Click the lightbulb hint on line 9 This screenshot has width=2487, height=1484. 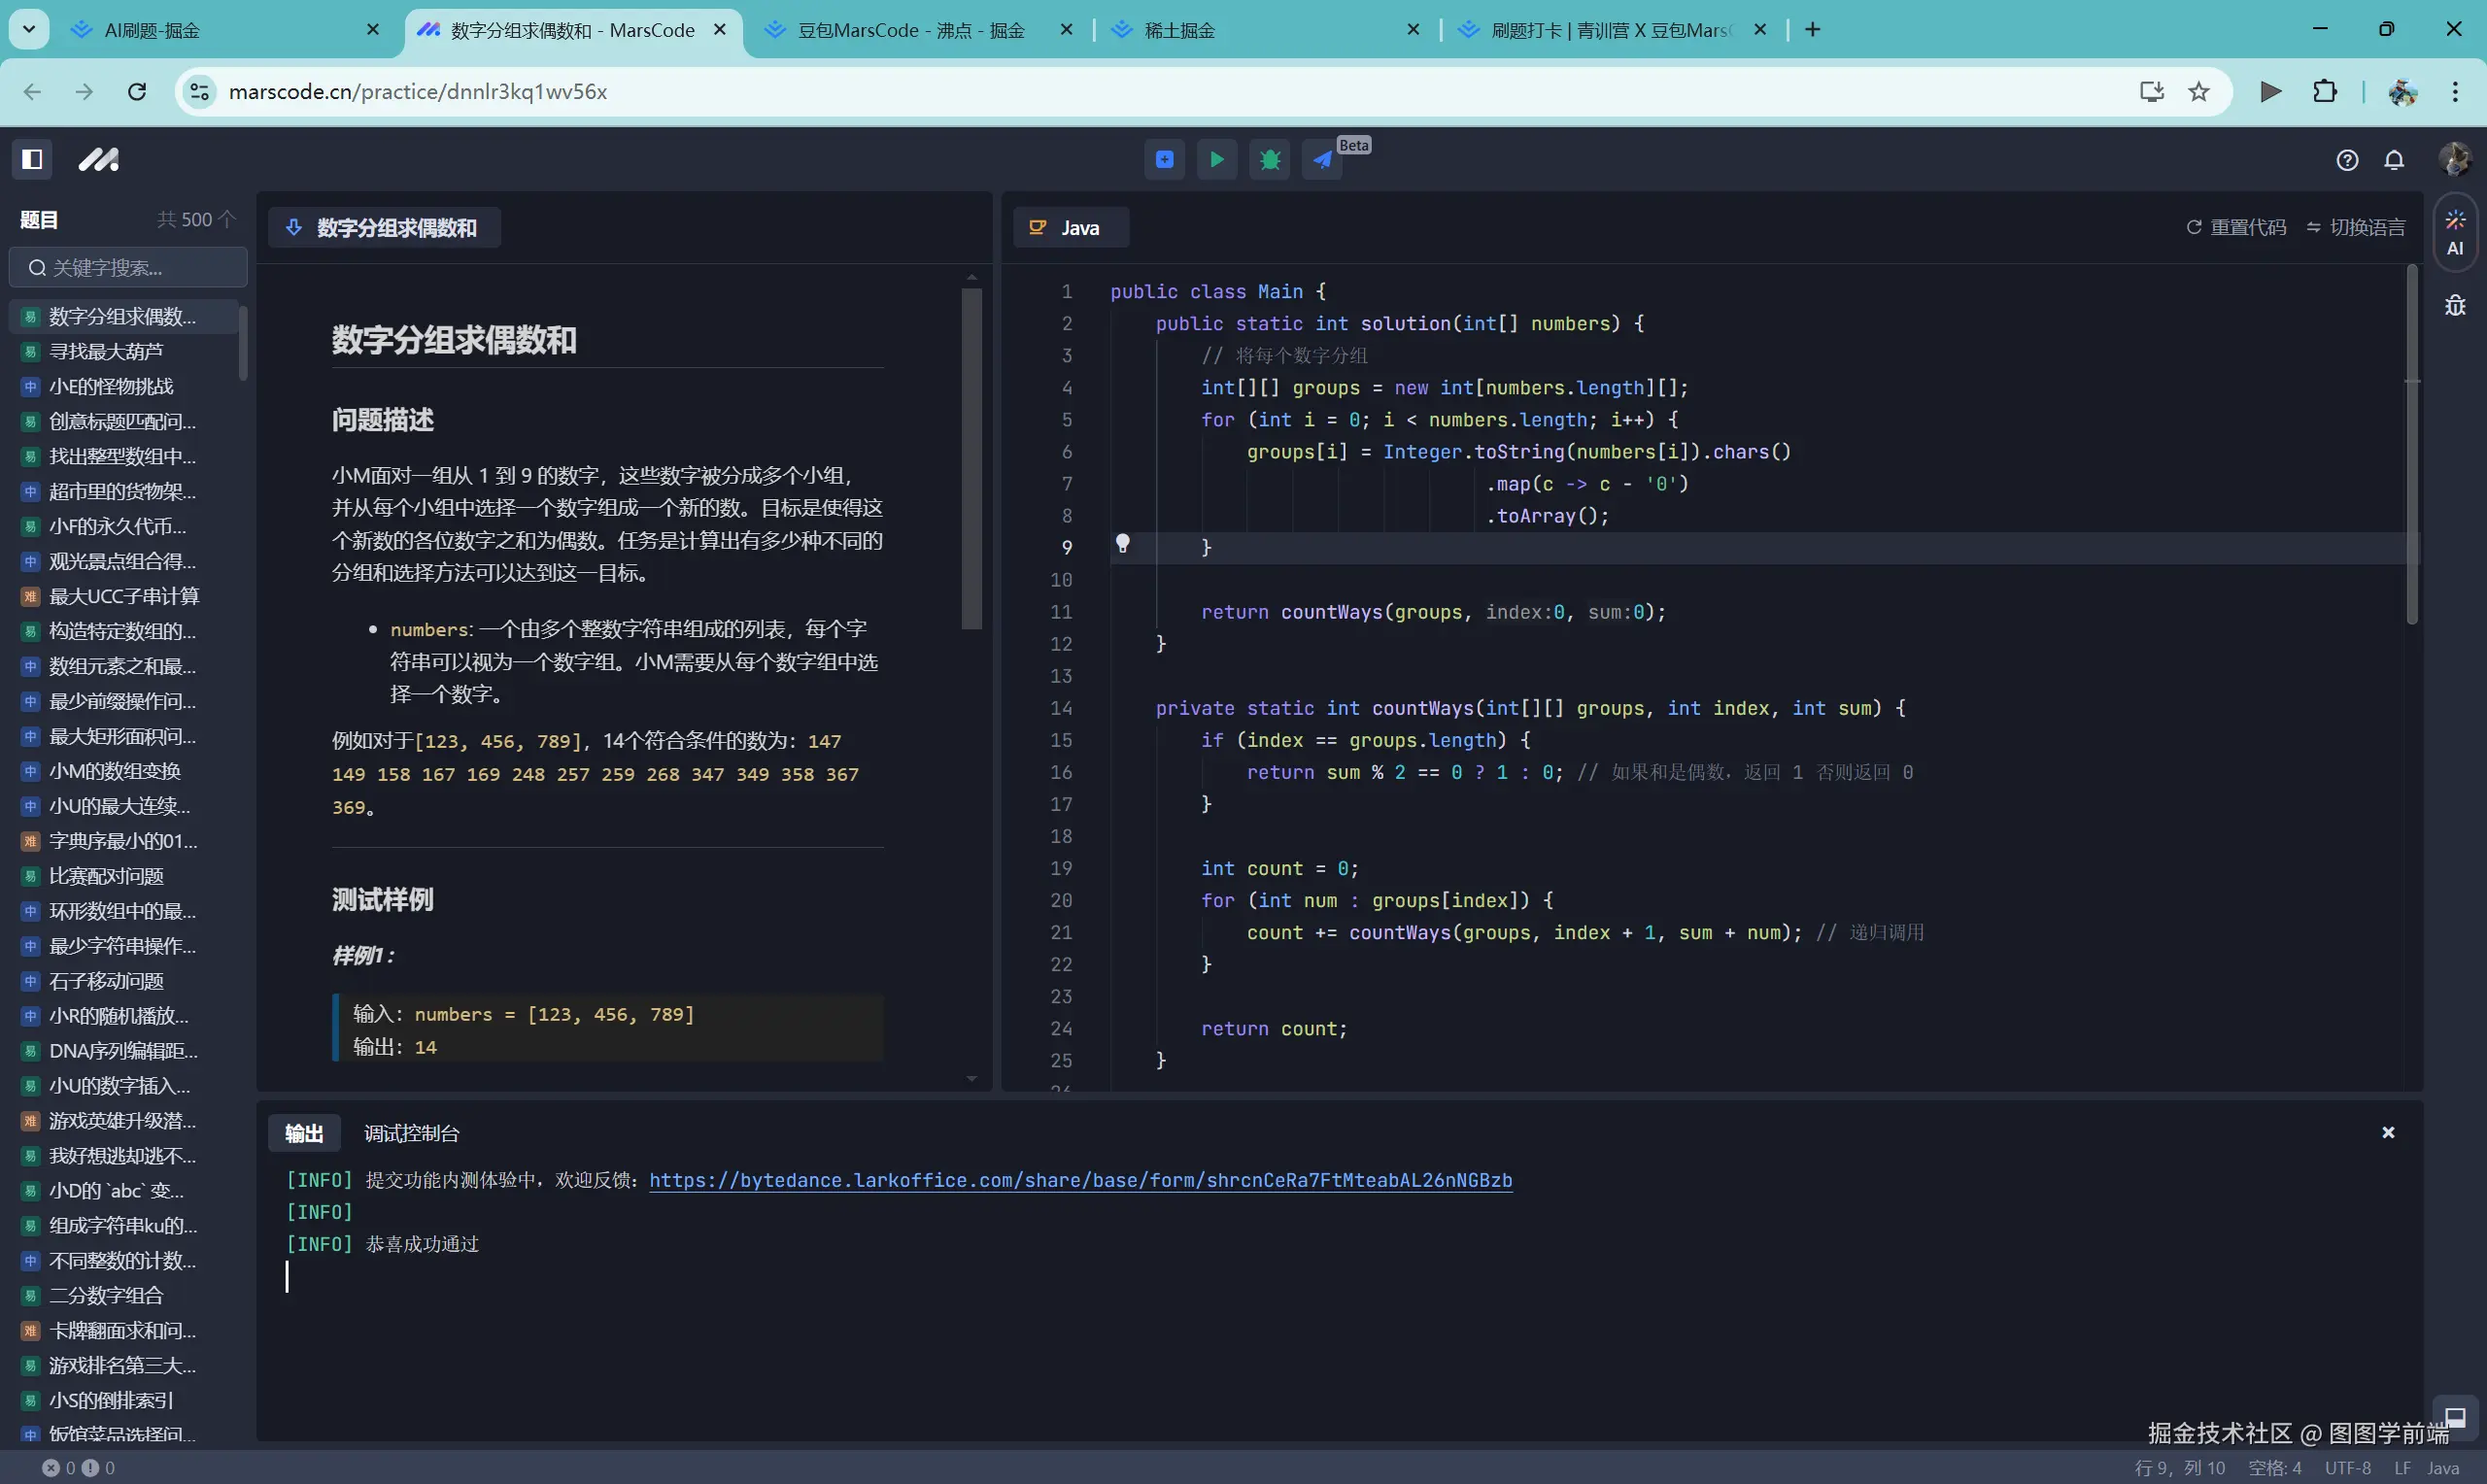1122,544
